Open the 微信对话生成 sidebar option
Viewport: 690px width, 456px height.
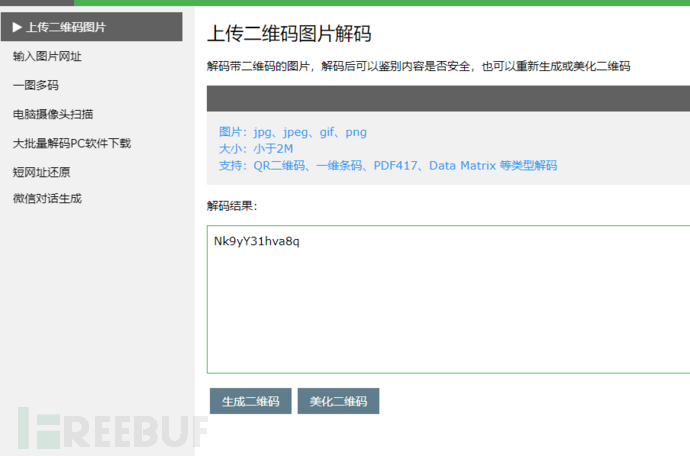[47, 199]
